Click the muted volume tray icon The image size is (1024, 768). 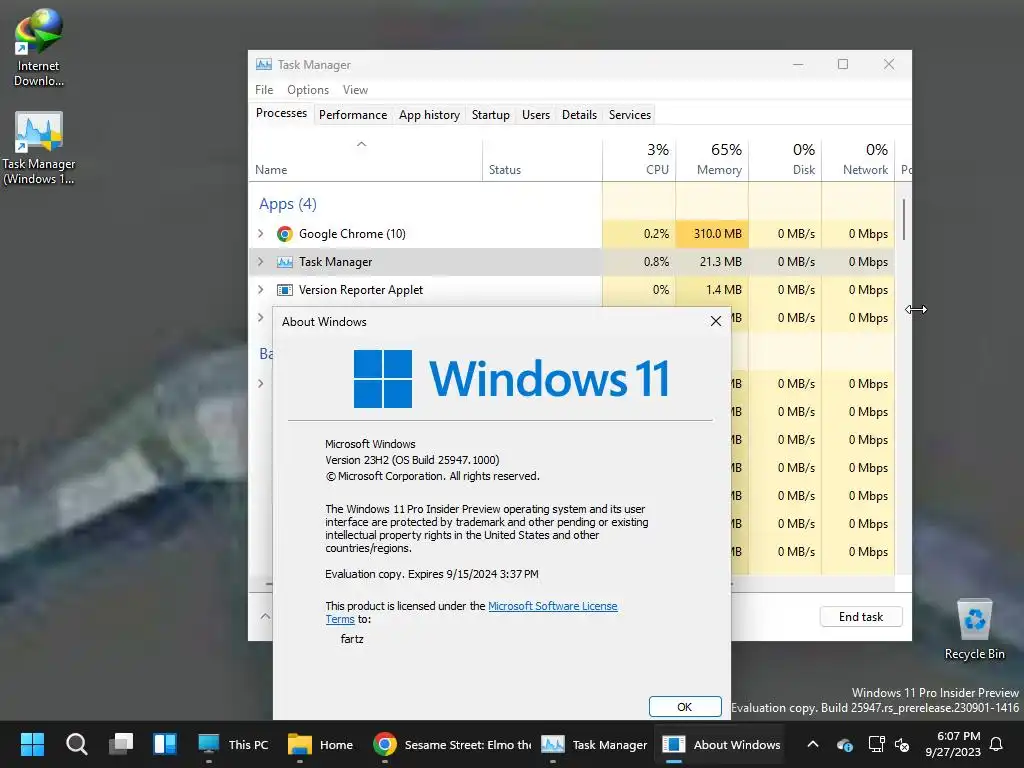click(903, 744)
